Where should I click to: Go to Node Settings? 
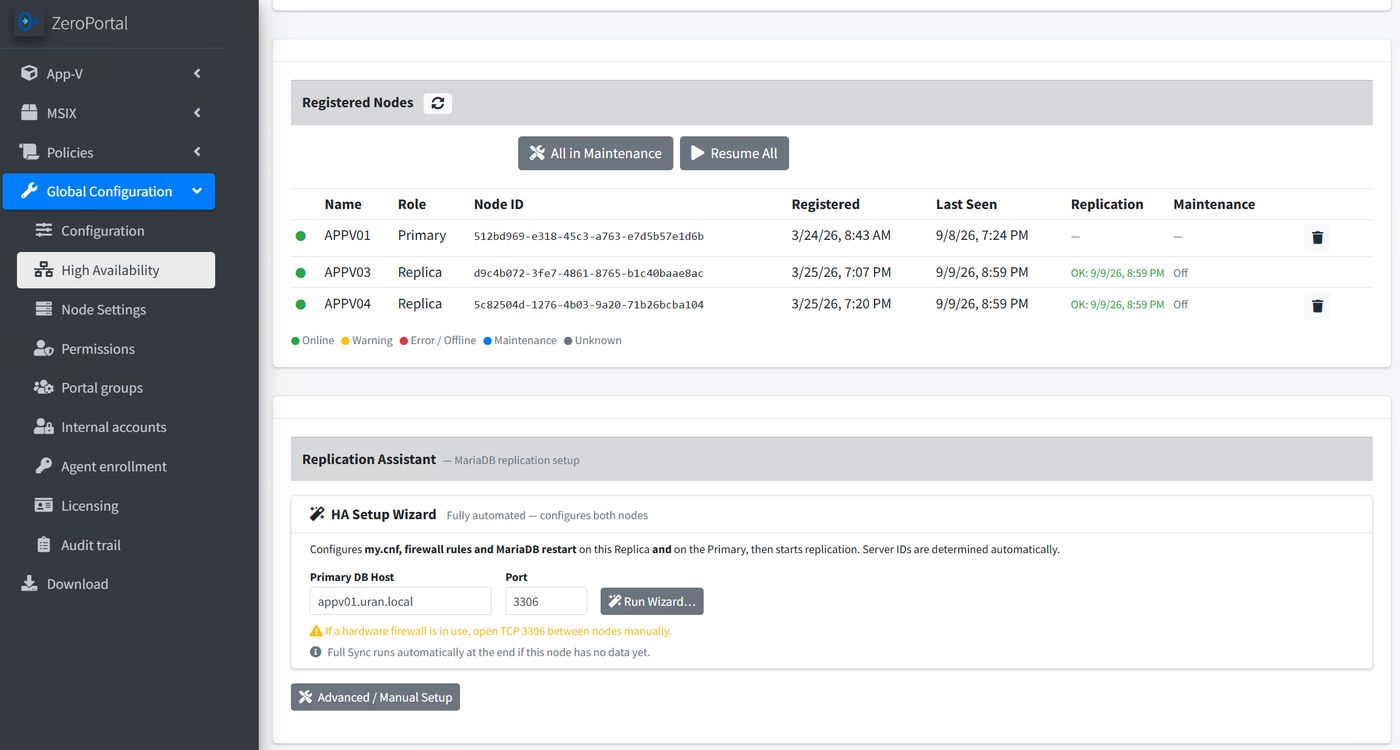(116, 309)
